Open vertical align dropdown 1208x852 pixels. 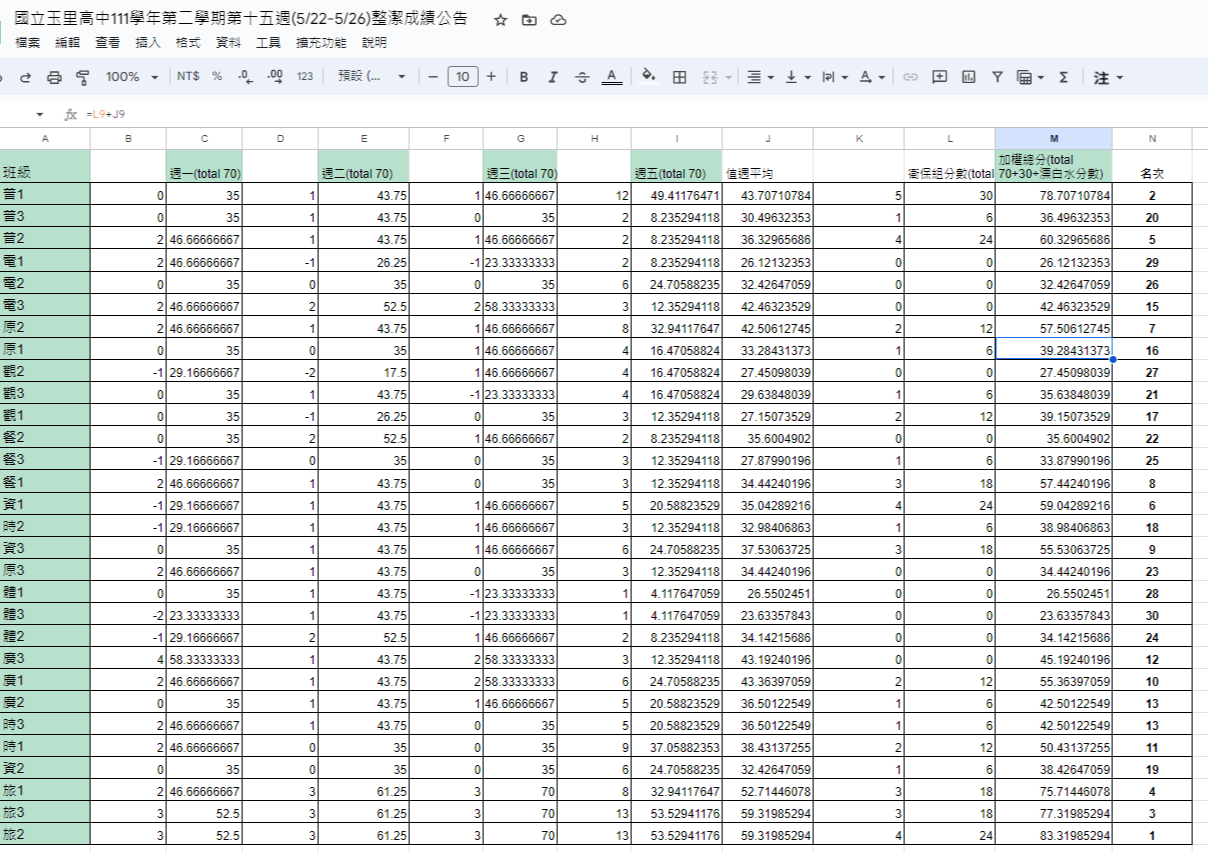click(797, 77)
